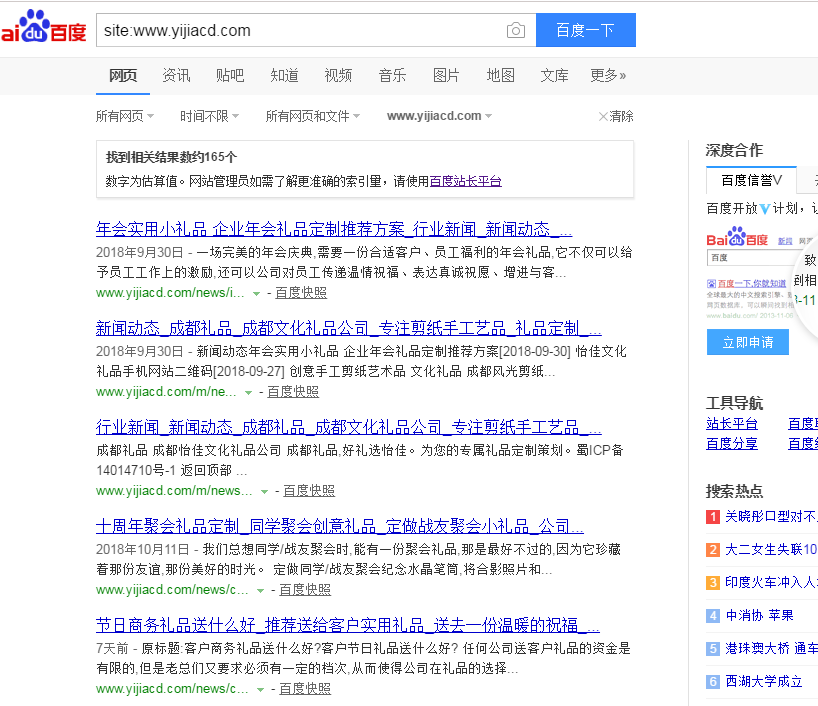Click the green URL www.yijiacd.com/news/i...

coord(170,293)
